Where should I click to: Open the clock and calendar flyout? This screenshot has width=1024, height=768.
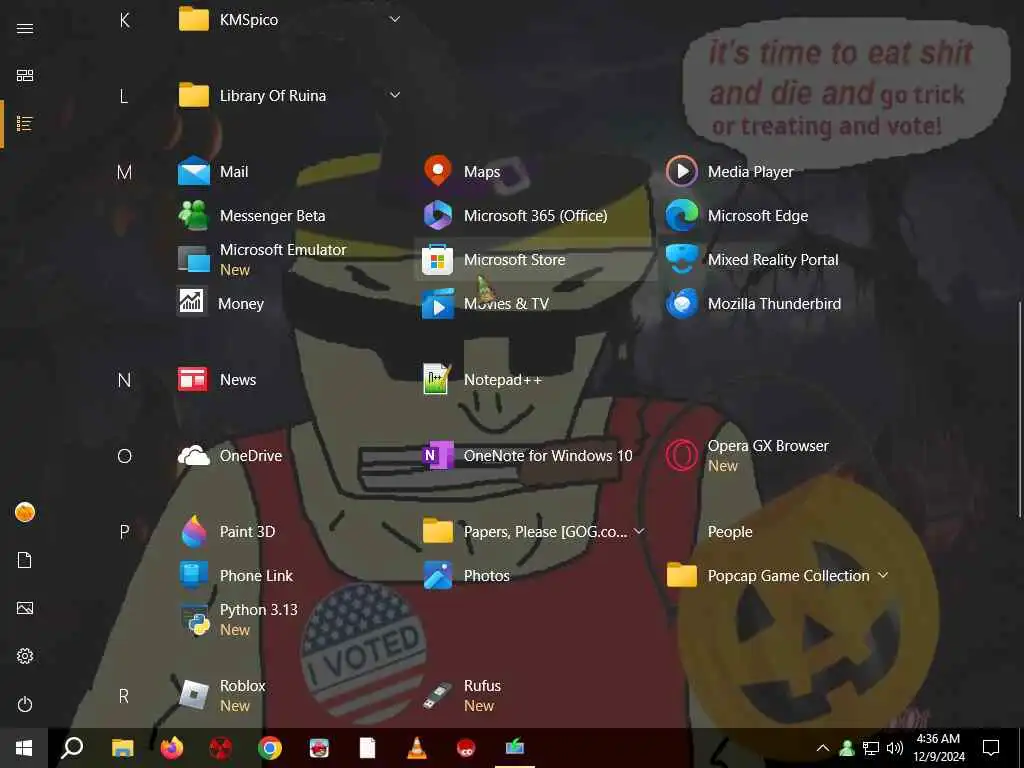click(x=938, y=748)
